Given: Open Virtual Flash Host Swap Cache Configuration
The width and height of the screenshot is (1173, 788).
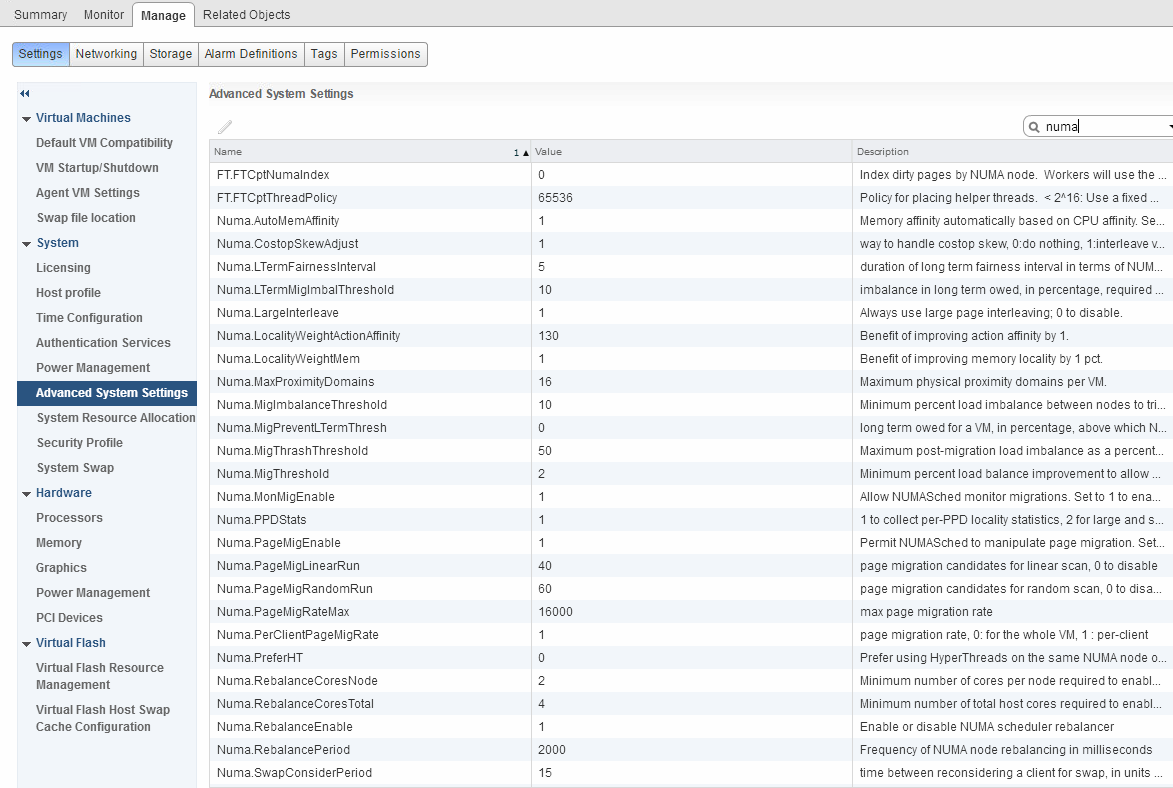Looking at the screenshot, I should [x=102, y=718].
